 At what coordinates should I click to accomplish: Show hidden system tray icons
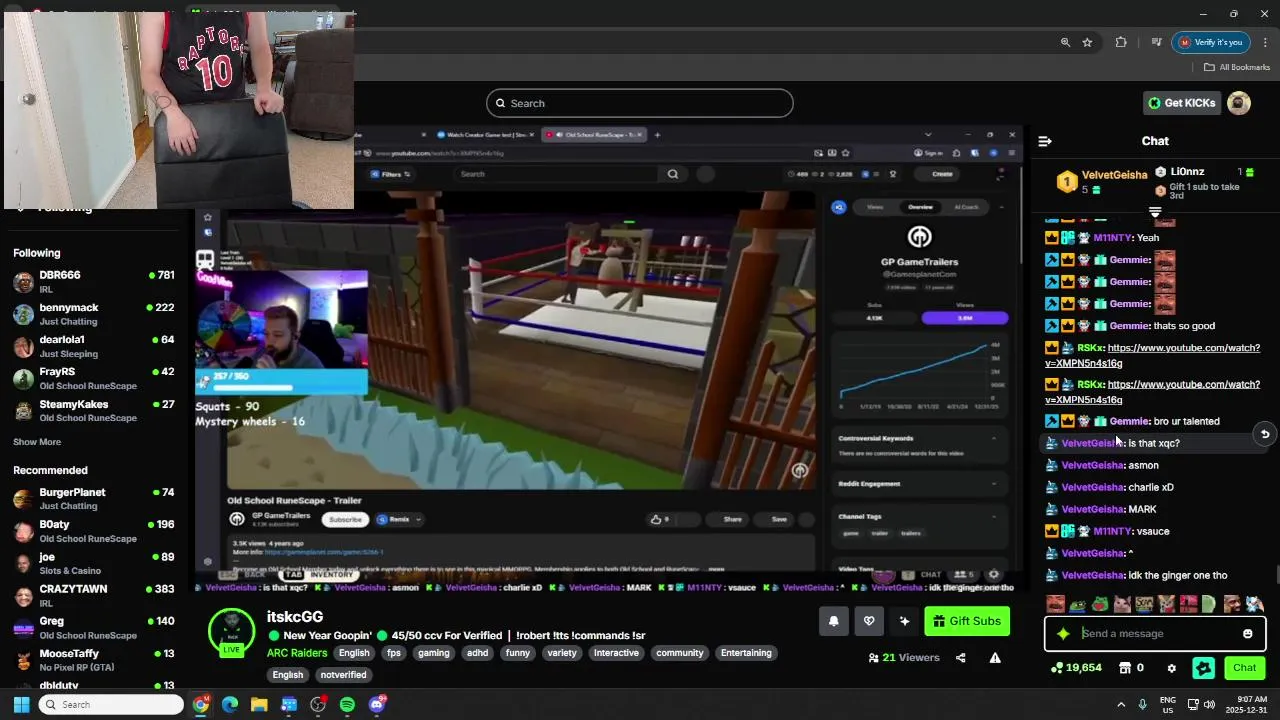(1121, 705)
